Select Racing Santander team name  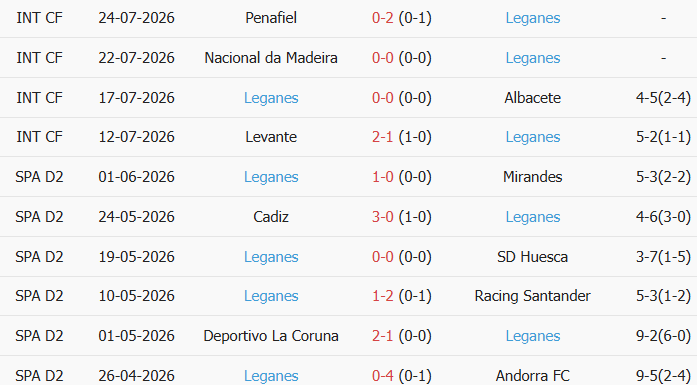pos(533,296)
